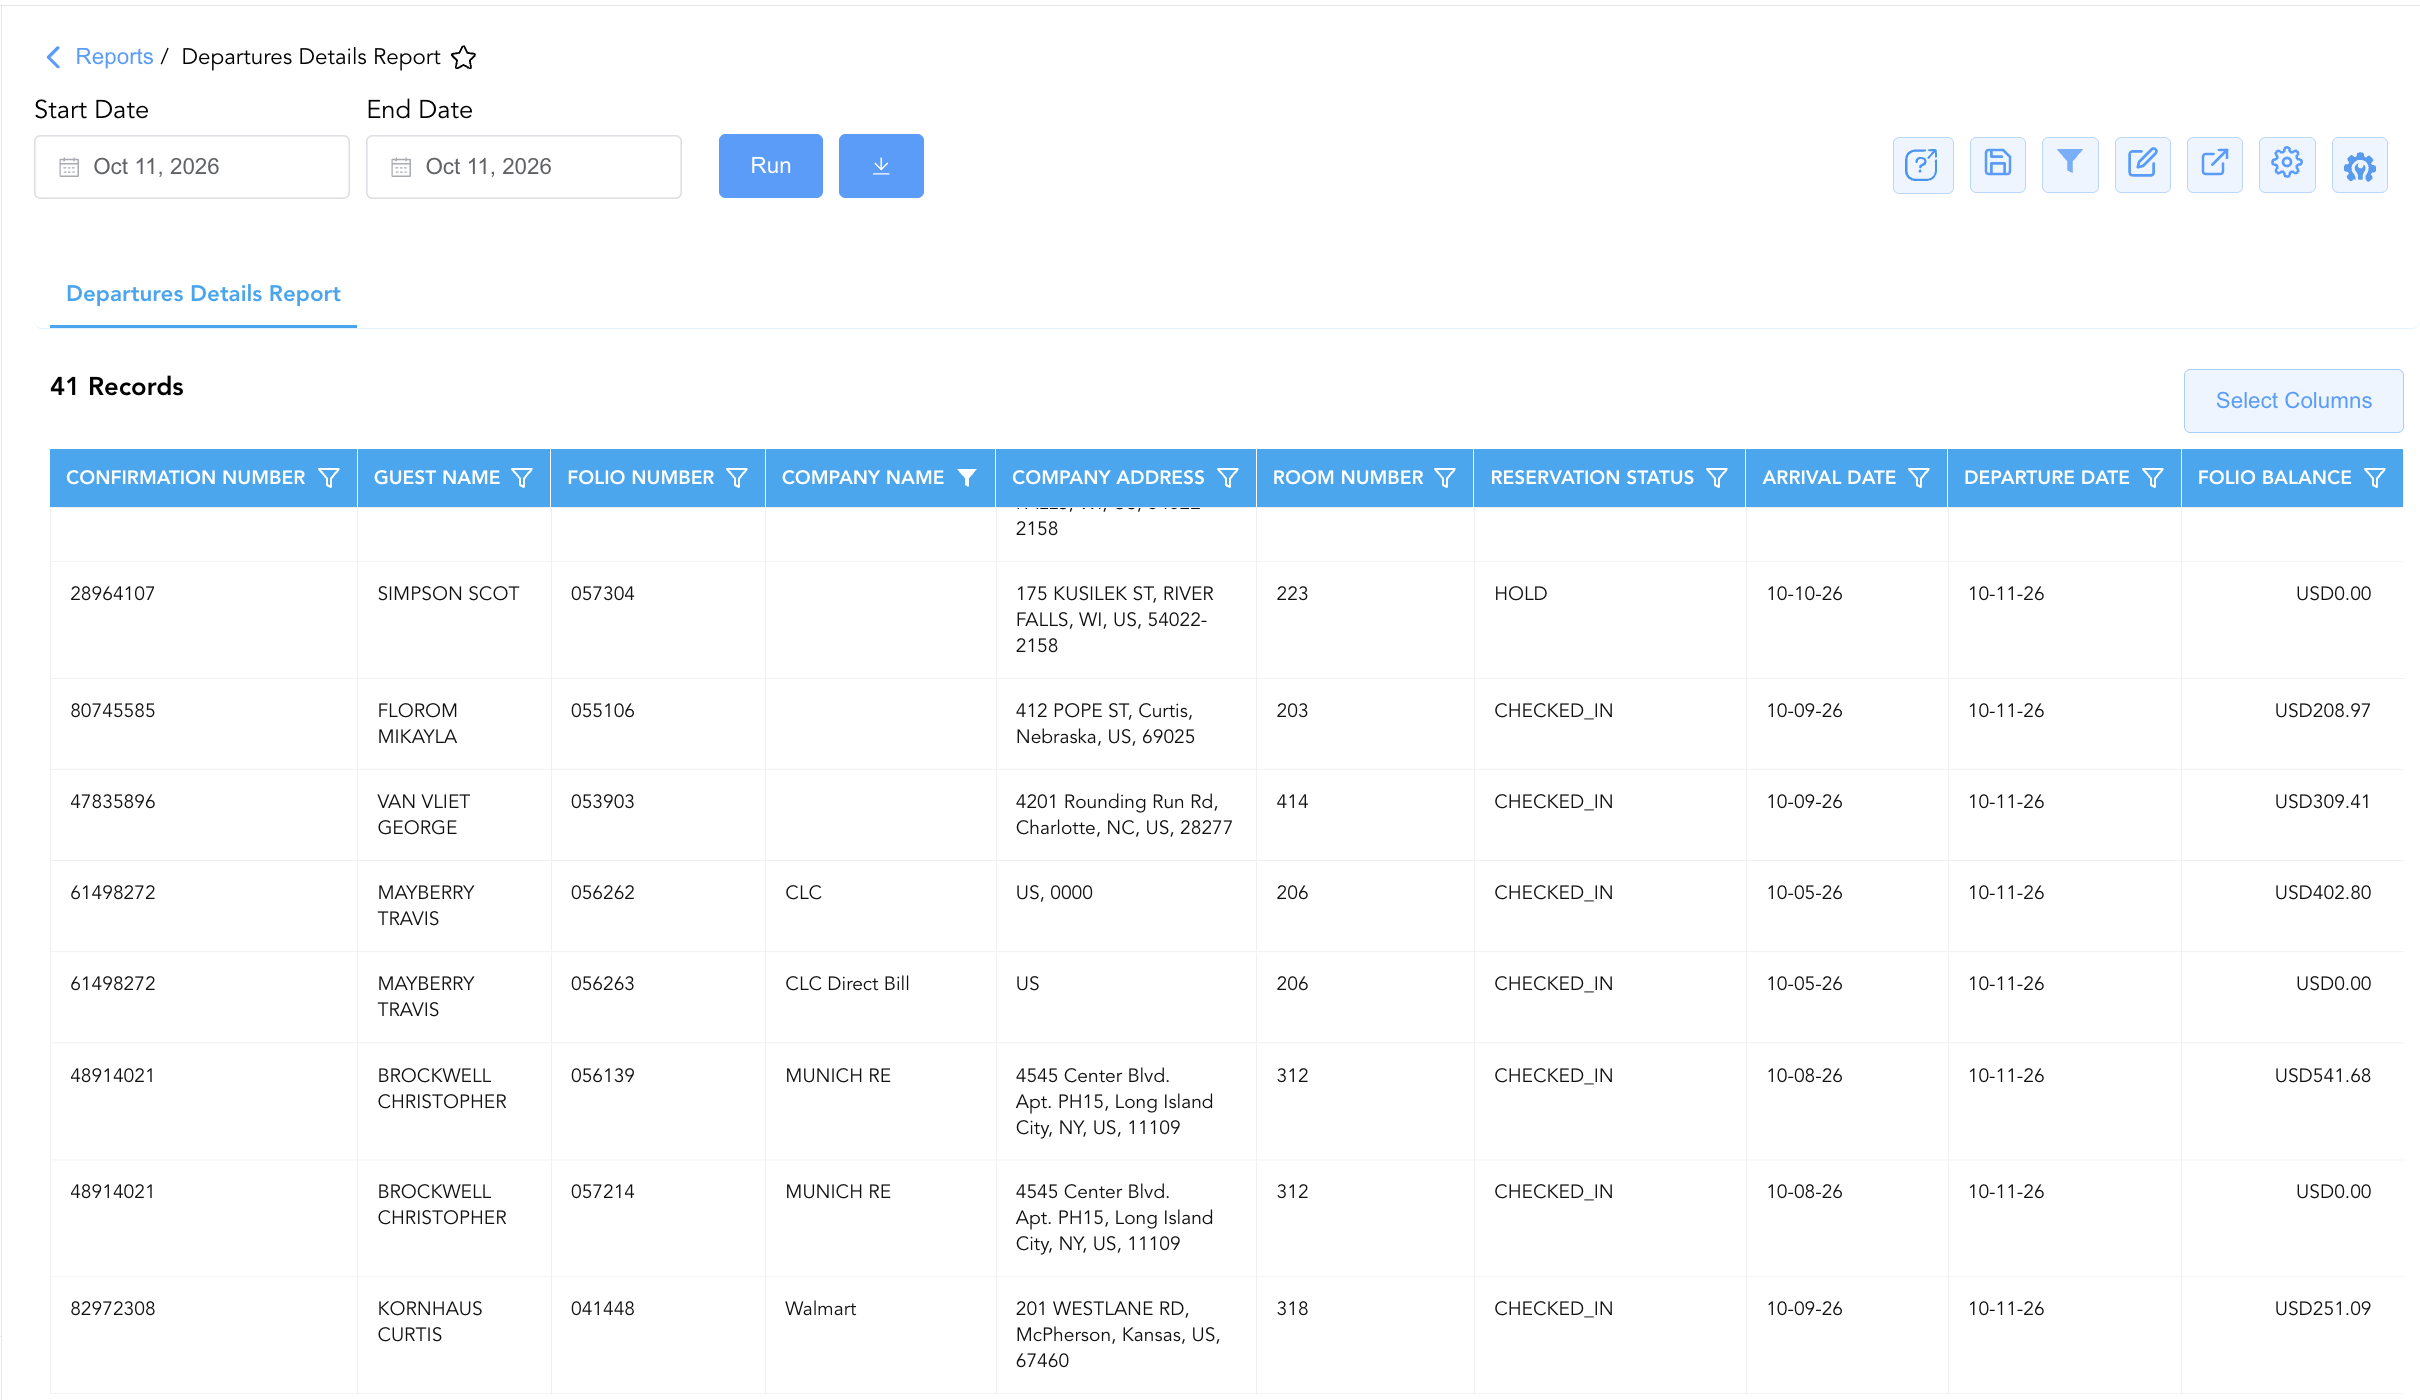The width and height of the screenshot is (2420, 1400).
Task: Click the HOLD reservation status
Action: 1520,594
